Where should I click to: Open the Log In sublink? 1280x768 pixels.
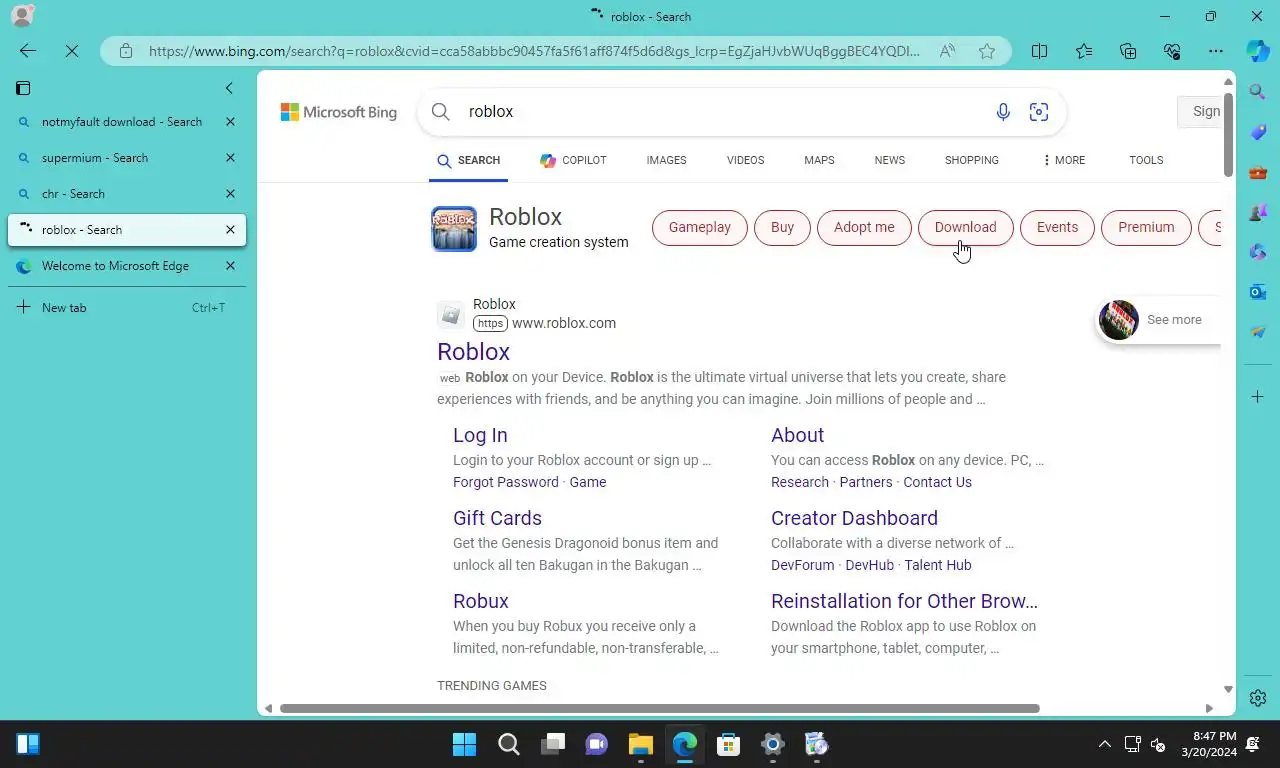480,435
